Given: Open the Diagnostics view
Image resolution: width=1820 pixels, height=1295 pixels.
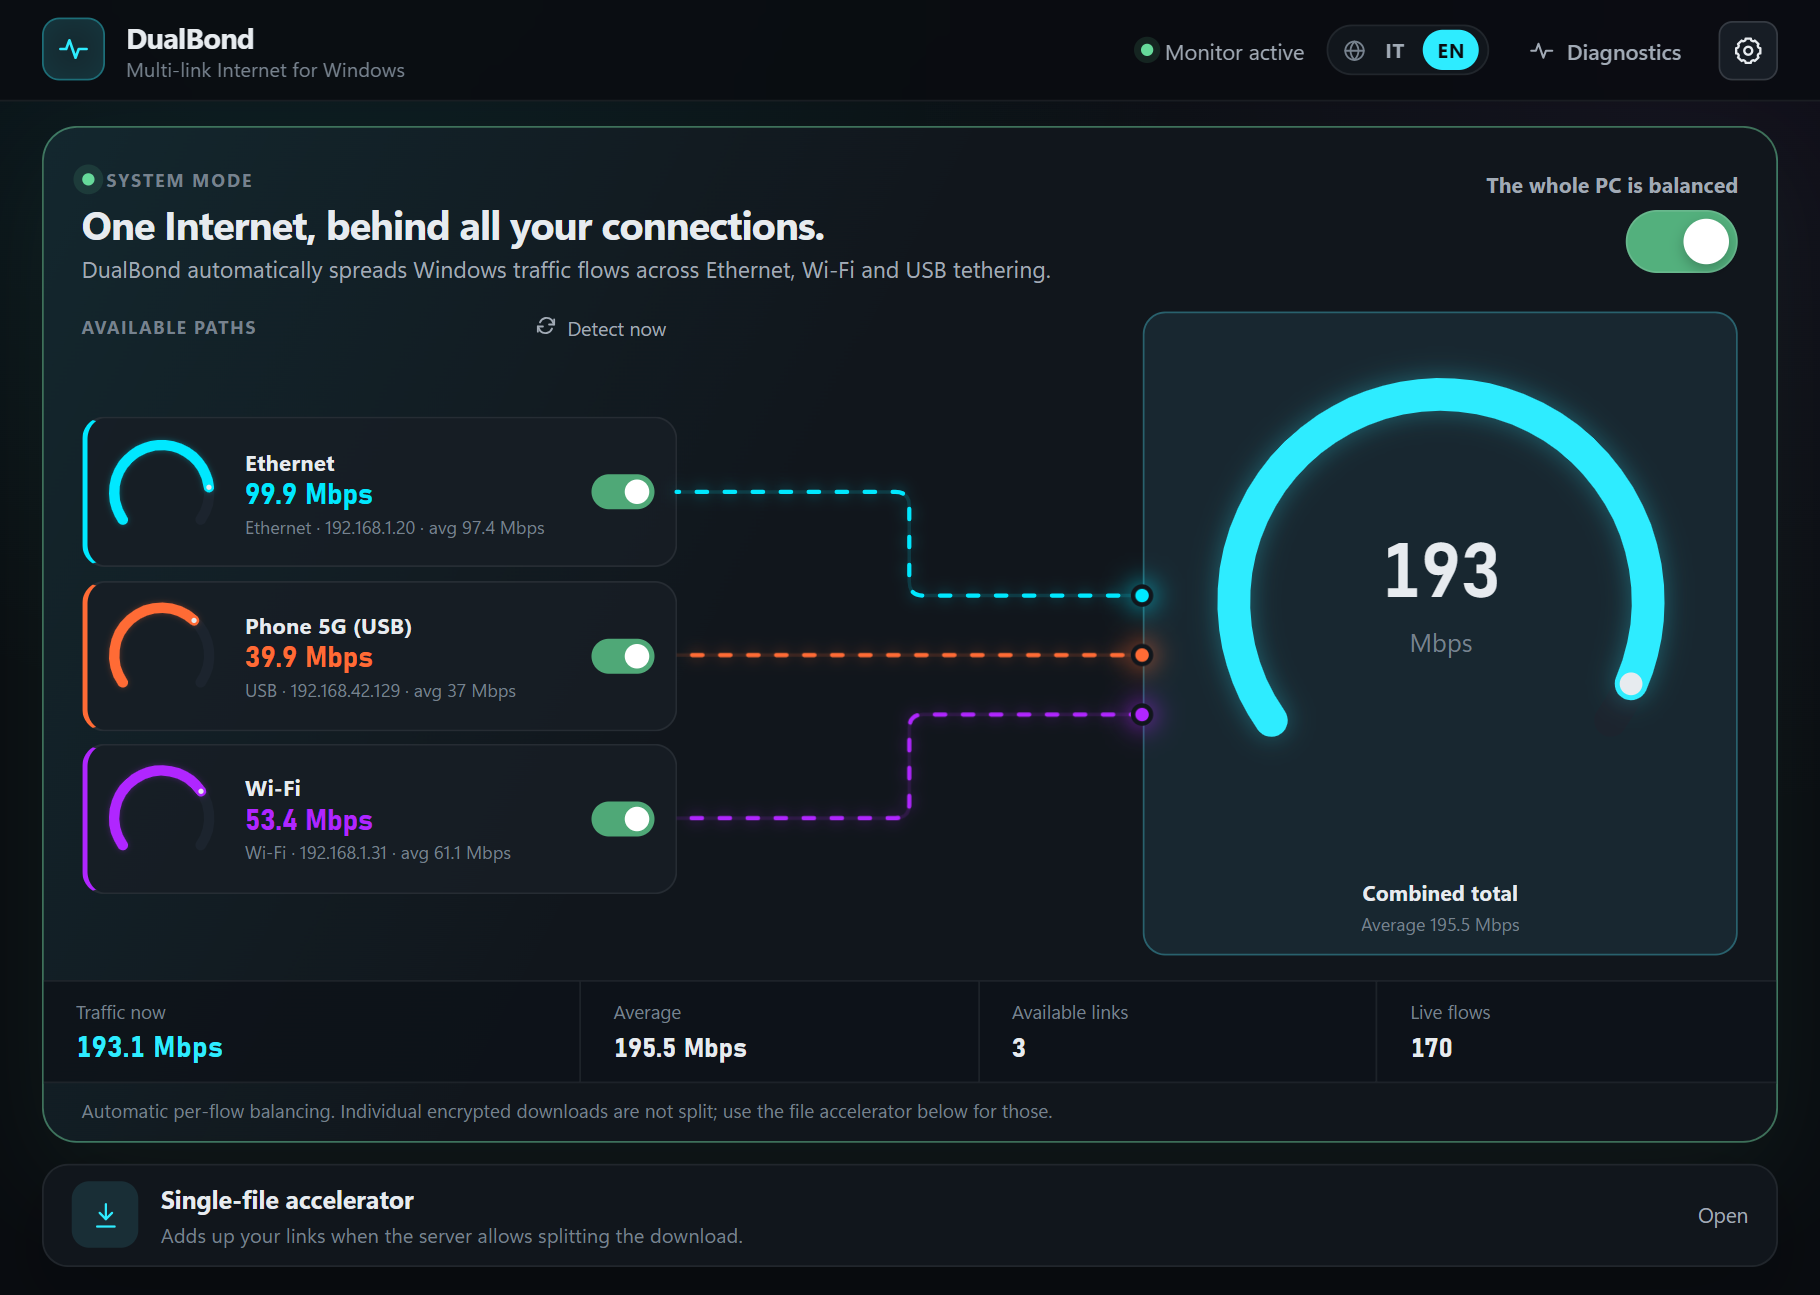Looking at the screenshot, I should pyautogui.click(x=1606, y=52).
